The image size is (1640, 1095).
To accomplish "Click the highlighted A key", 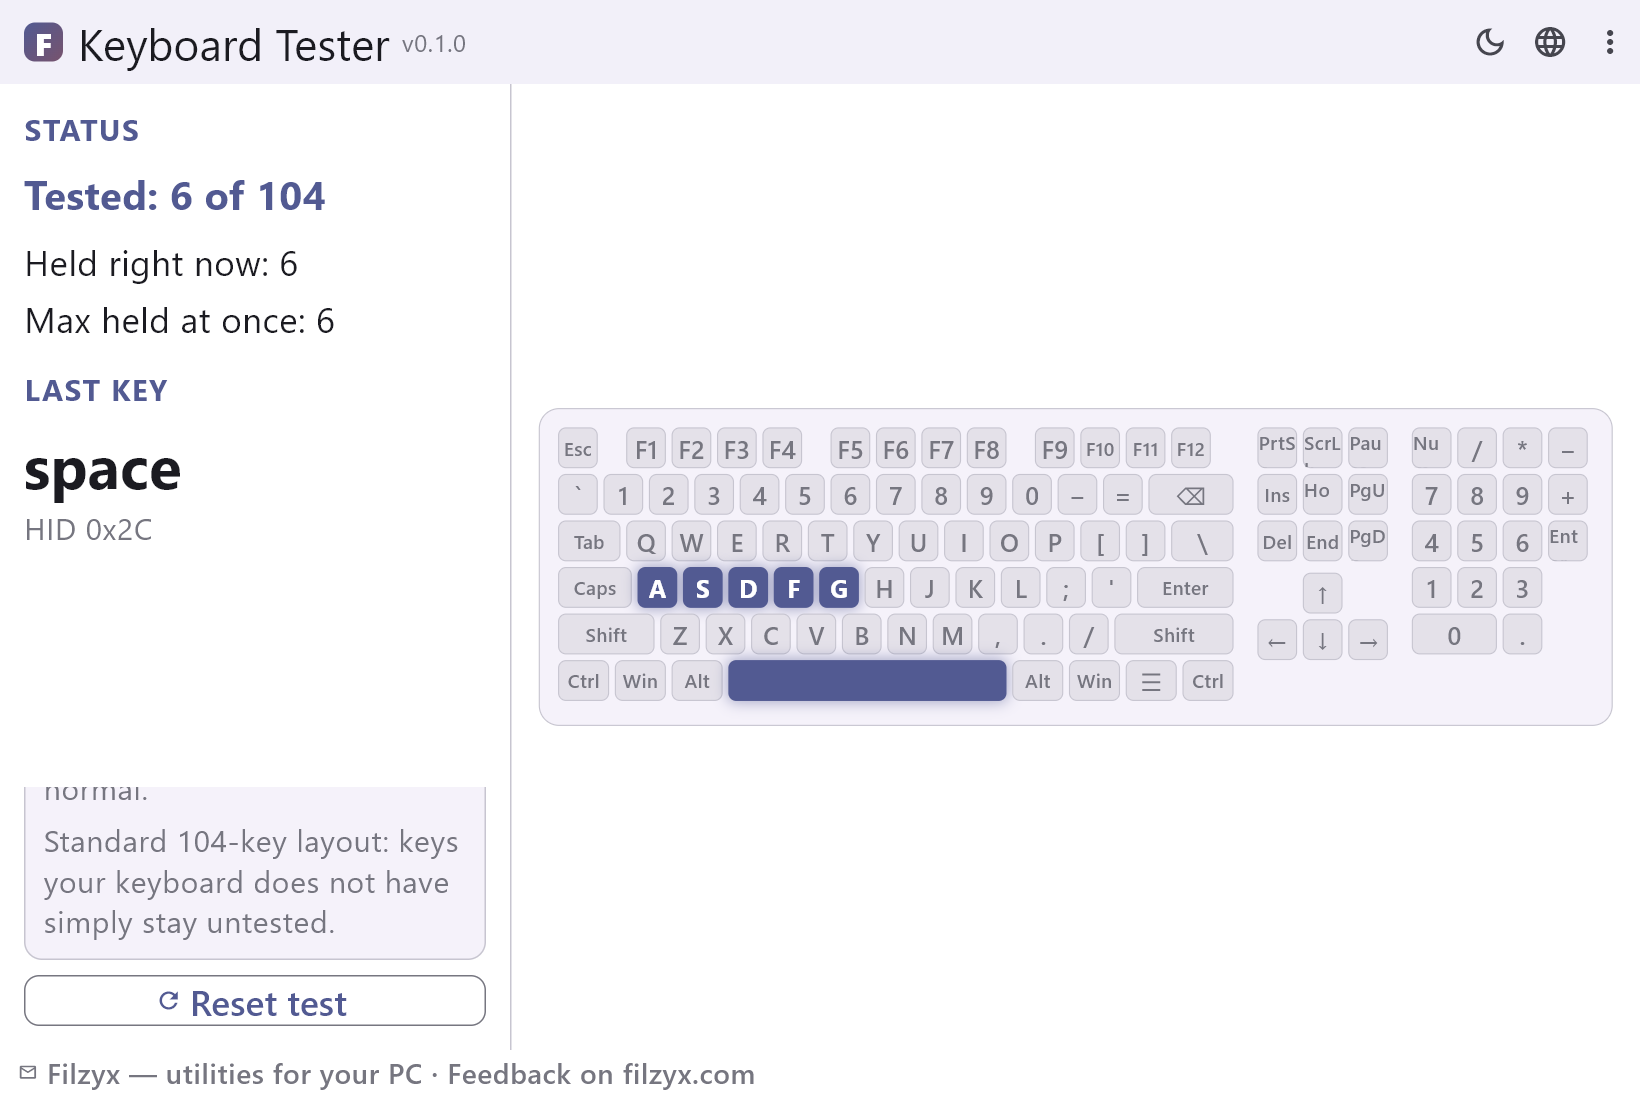I will click(x=657, y=589).
